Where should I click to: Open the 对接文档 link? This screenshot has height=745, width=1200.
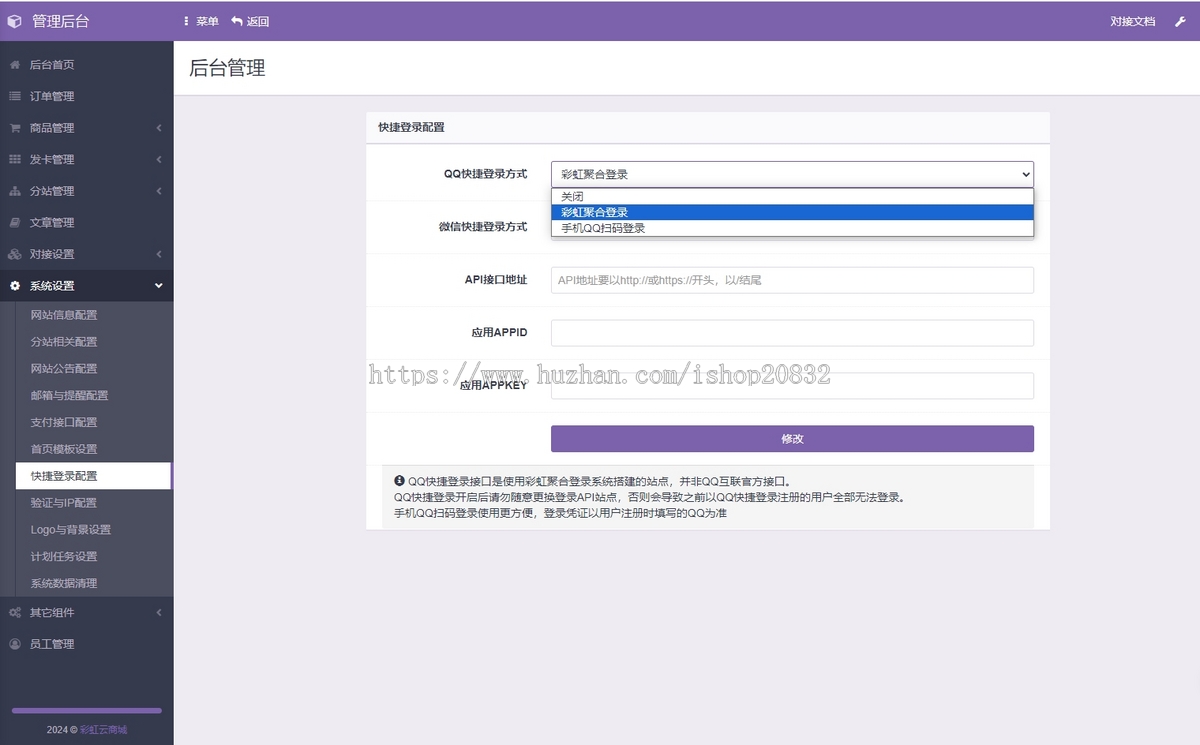pos(1132,21)
